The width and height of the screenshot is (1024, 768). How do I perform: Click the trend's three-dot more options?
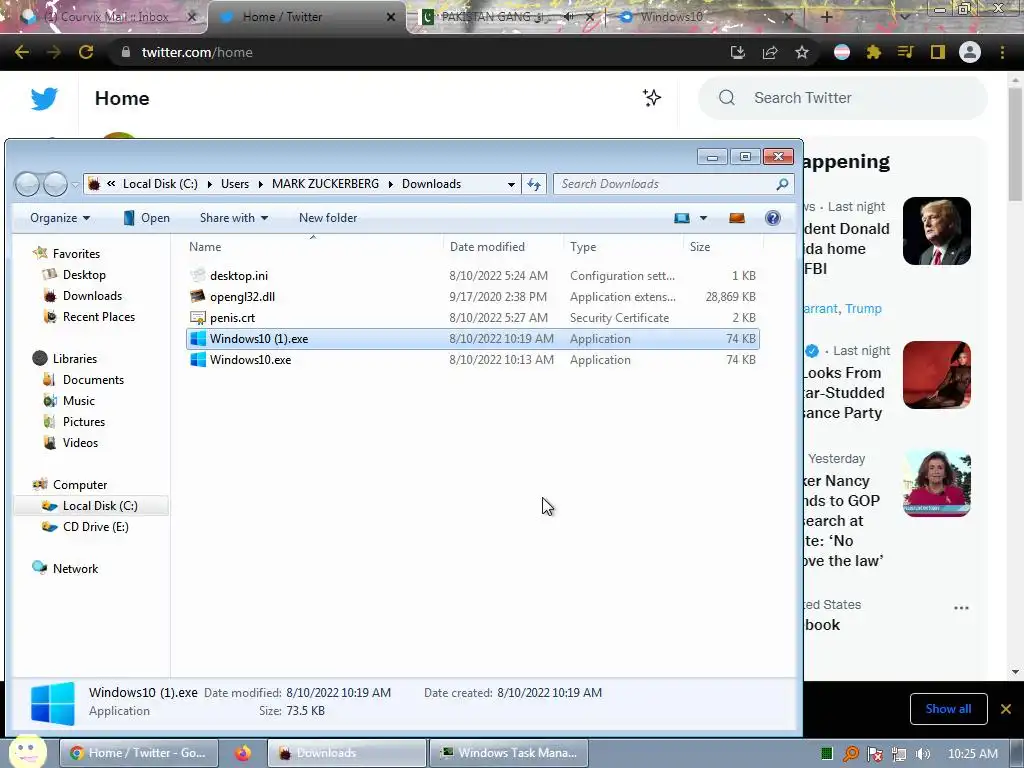pos(961,608)
